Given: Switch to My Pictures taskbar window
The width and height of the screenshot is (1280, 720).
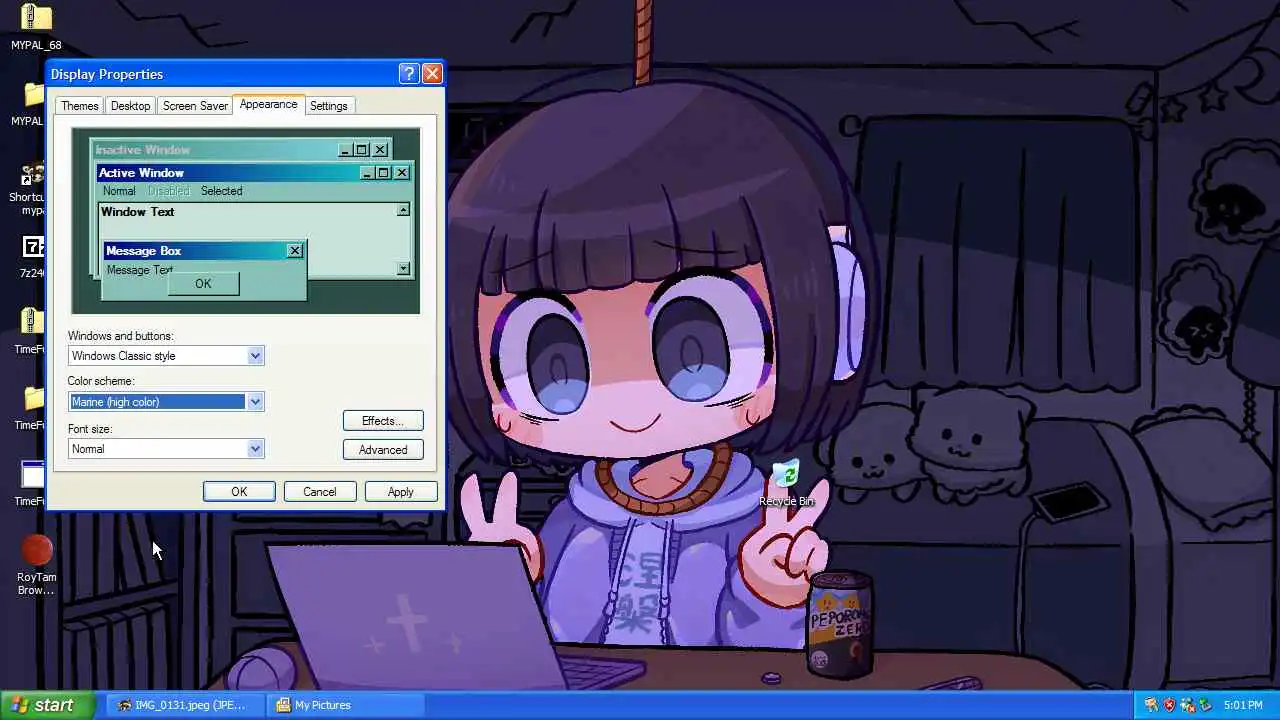Looking at the screenshot, I should point(347,705).
